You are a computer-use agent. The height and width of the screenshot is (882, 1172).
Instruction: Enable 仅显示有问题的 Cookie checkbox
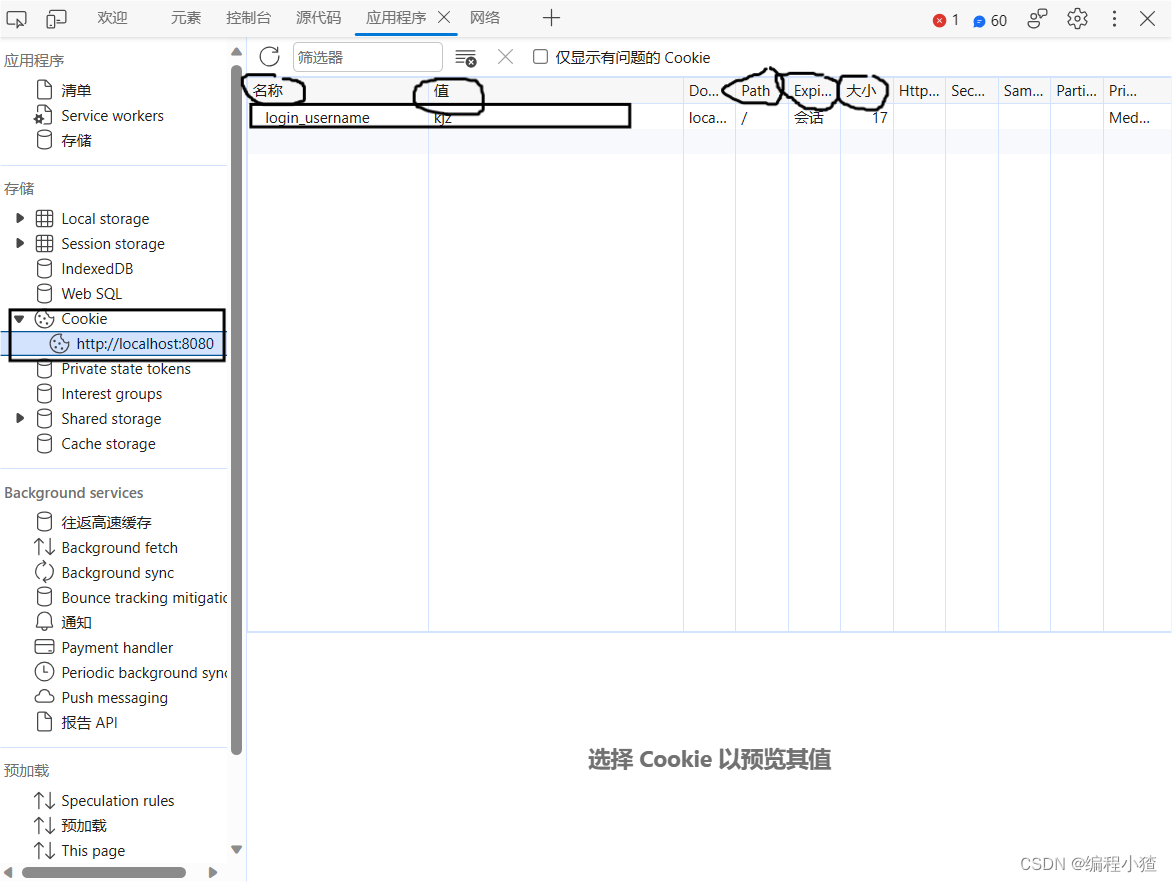pos(540,57)
